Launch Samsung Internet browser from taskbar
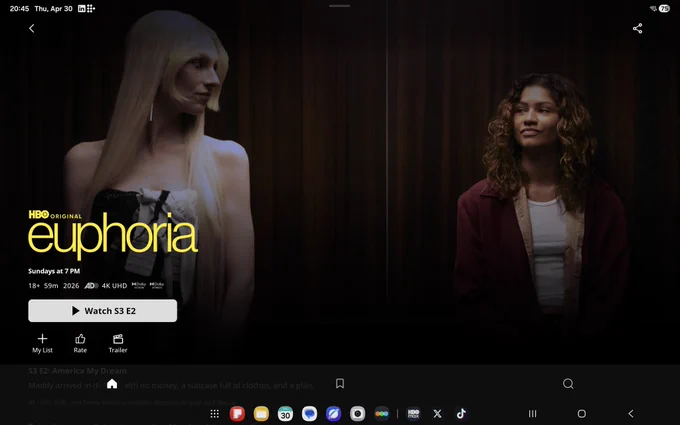 (333, 414)
